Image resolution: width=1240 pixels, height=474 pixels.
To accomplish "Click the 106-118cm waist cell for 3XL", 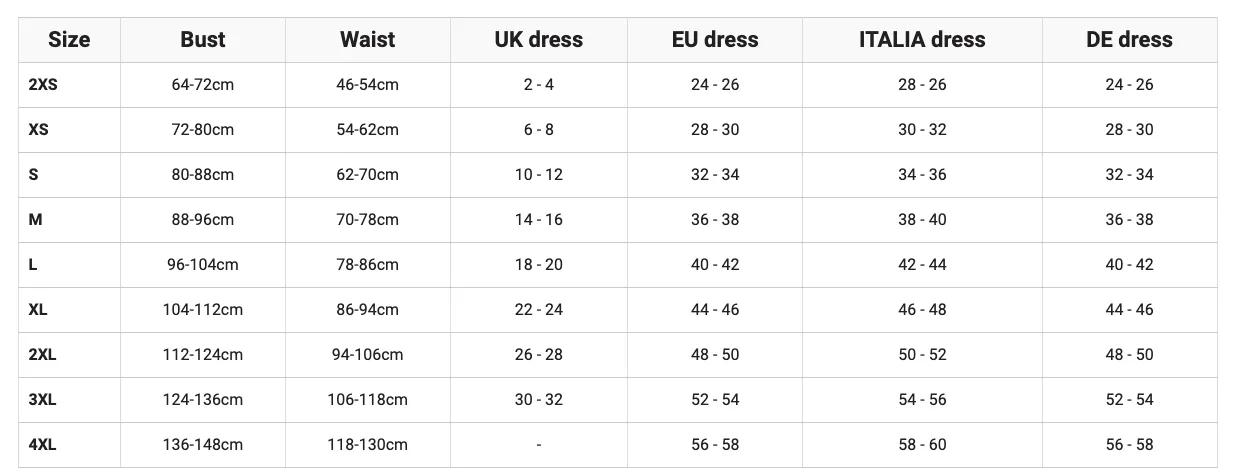I will click(368, 400).
